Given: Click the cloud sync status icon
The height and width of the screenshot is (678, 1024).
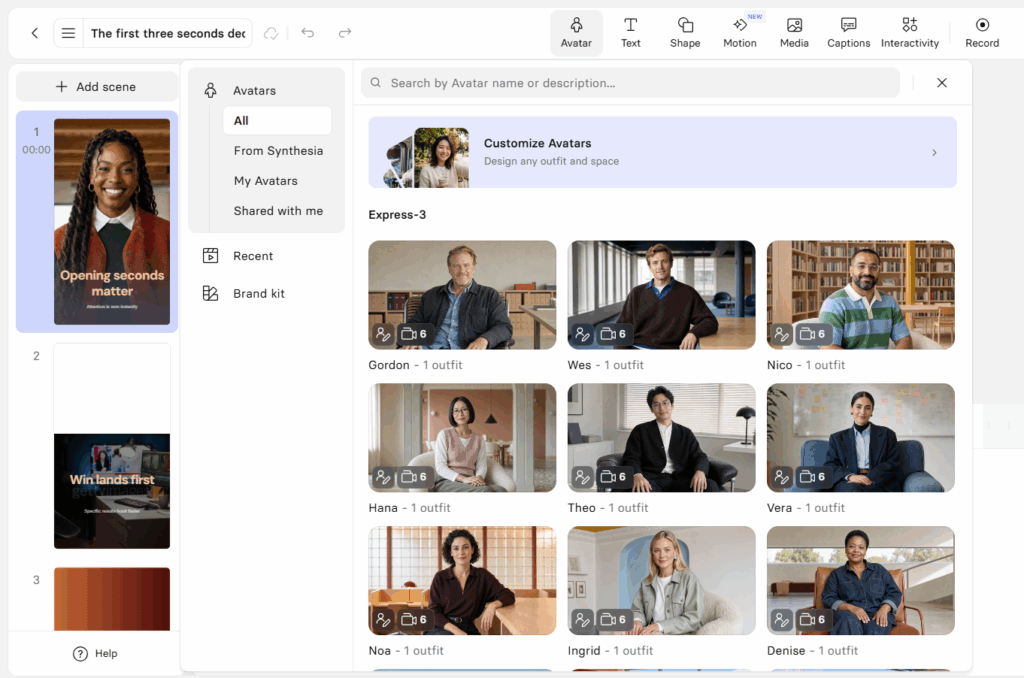Looking at the screenshot, I should click(x=271, y=33).
